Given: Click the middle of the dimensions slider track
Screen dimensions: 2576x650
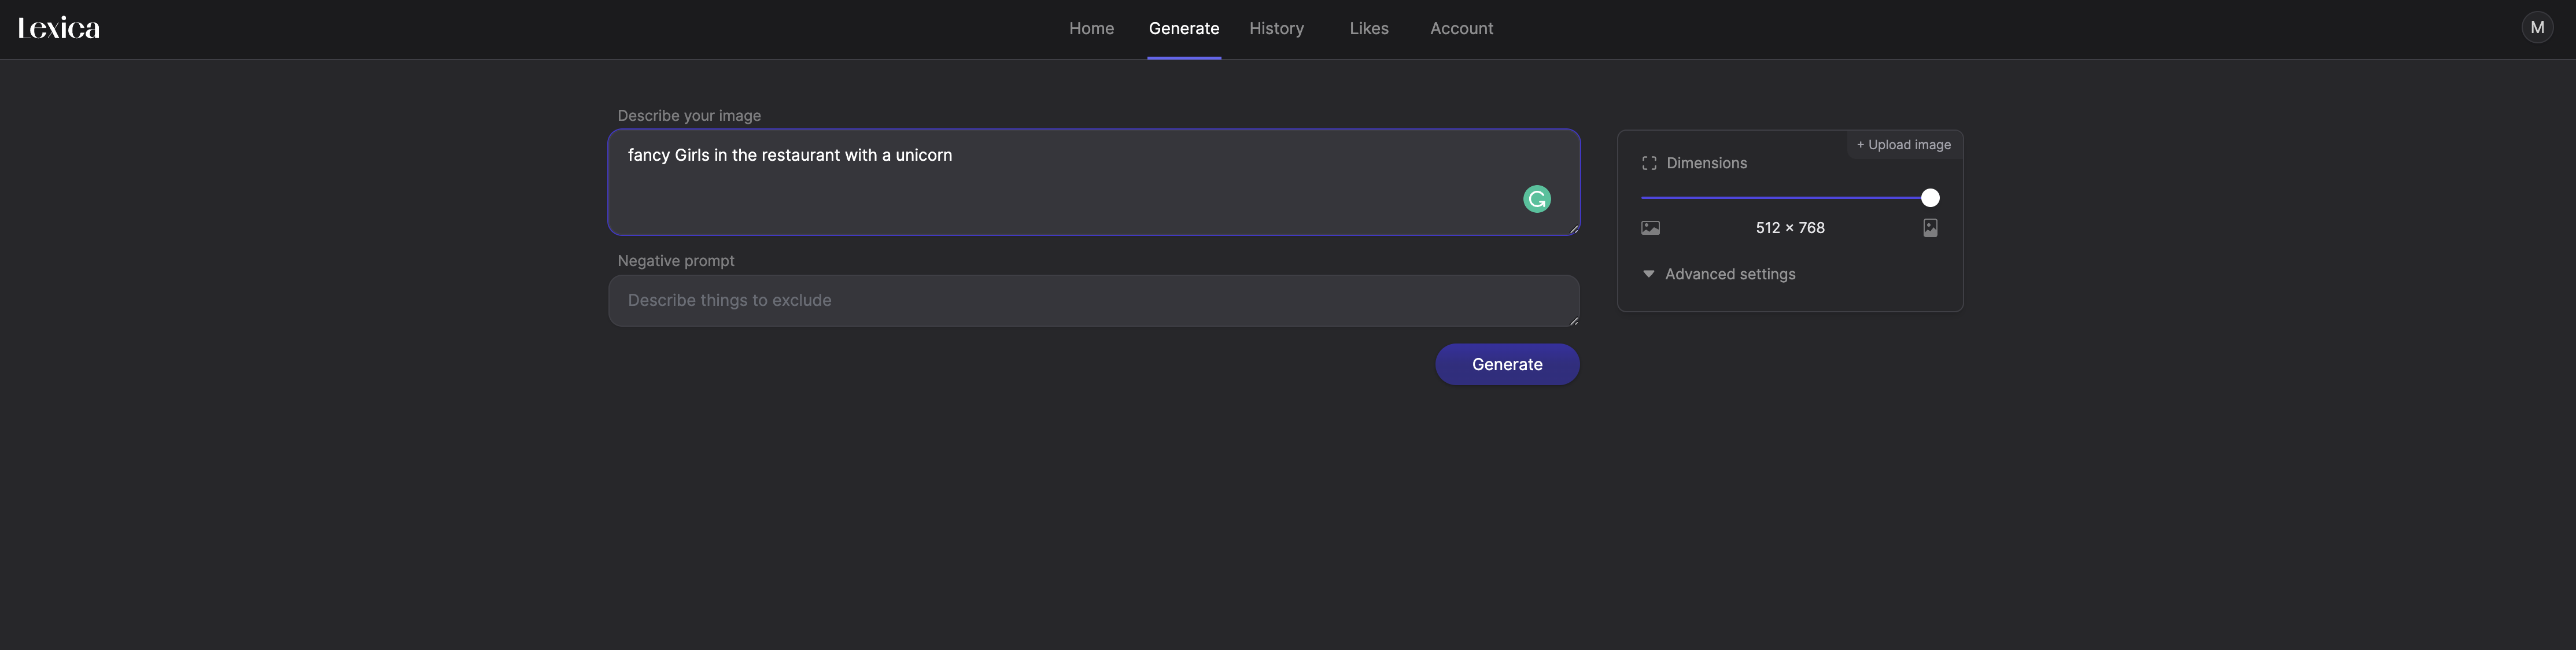Looking at the screenshot, I should coord(1790,198).
